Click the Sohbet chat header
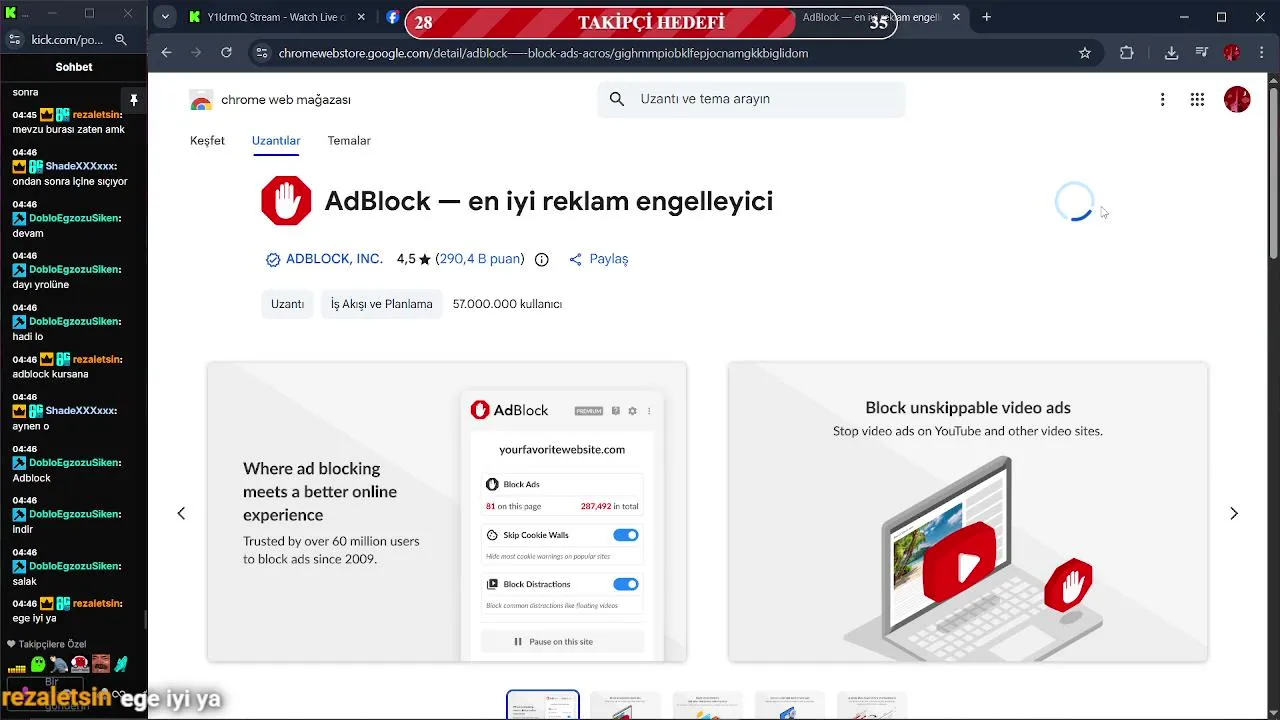Image resolution: width=1280 pixels, height=720 pixels. (x=74, y=67)
